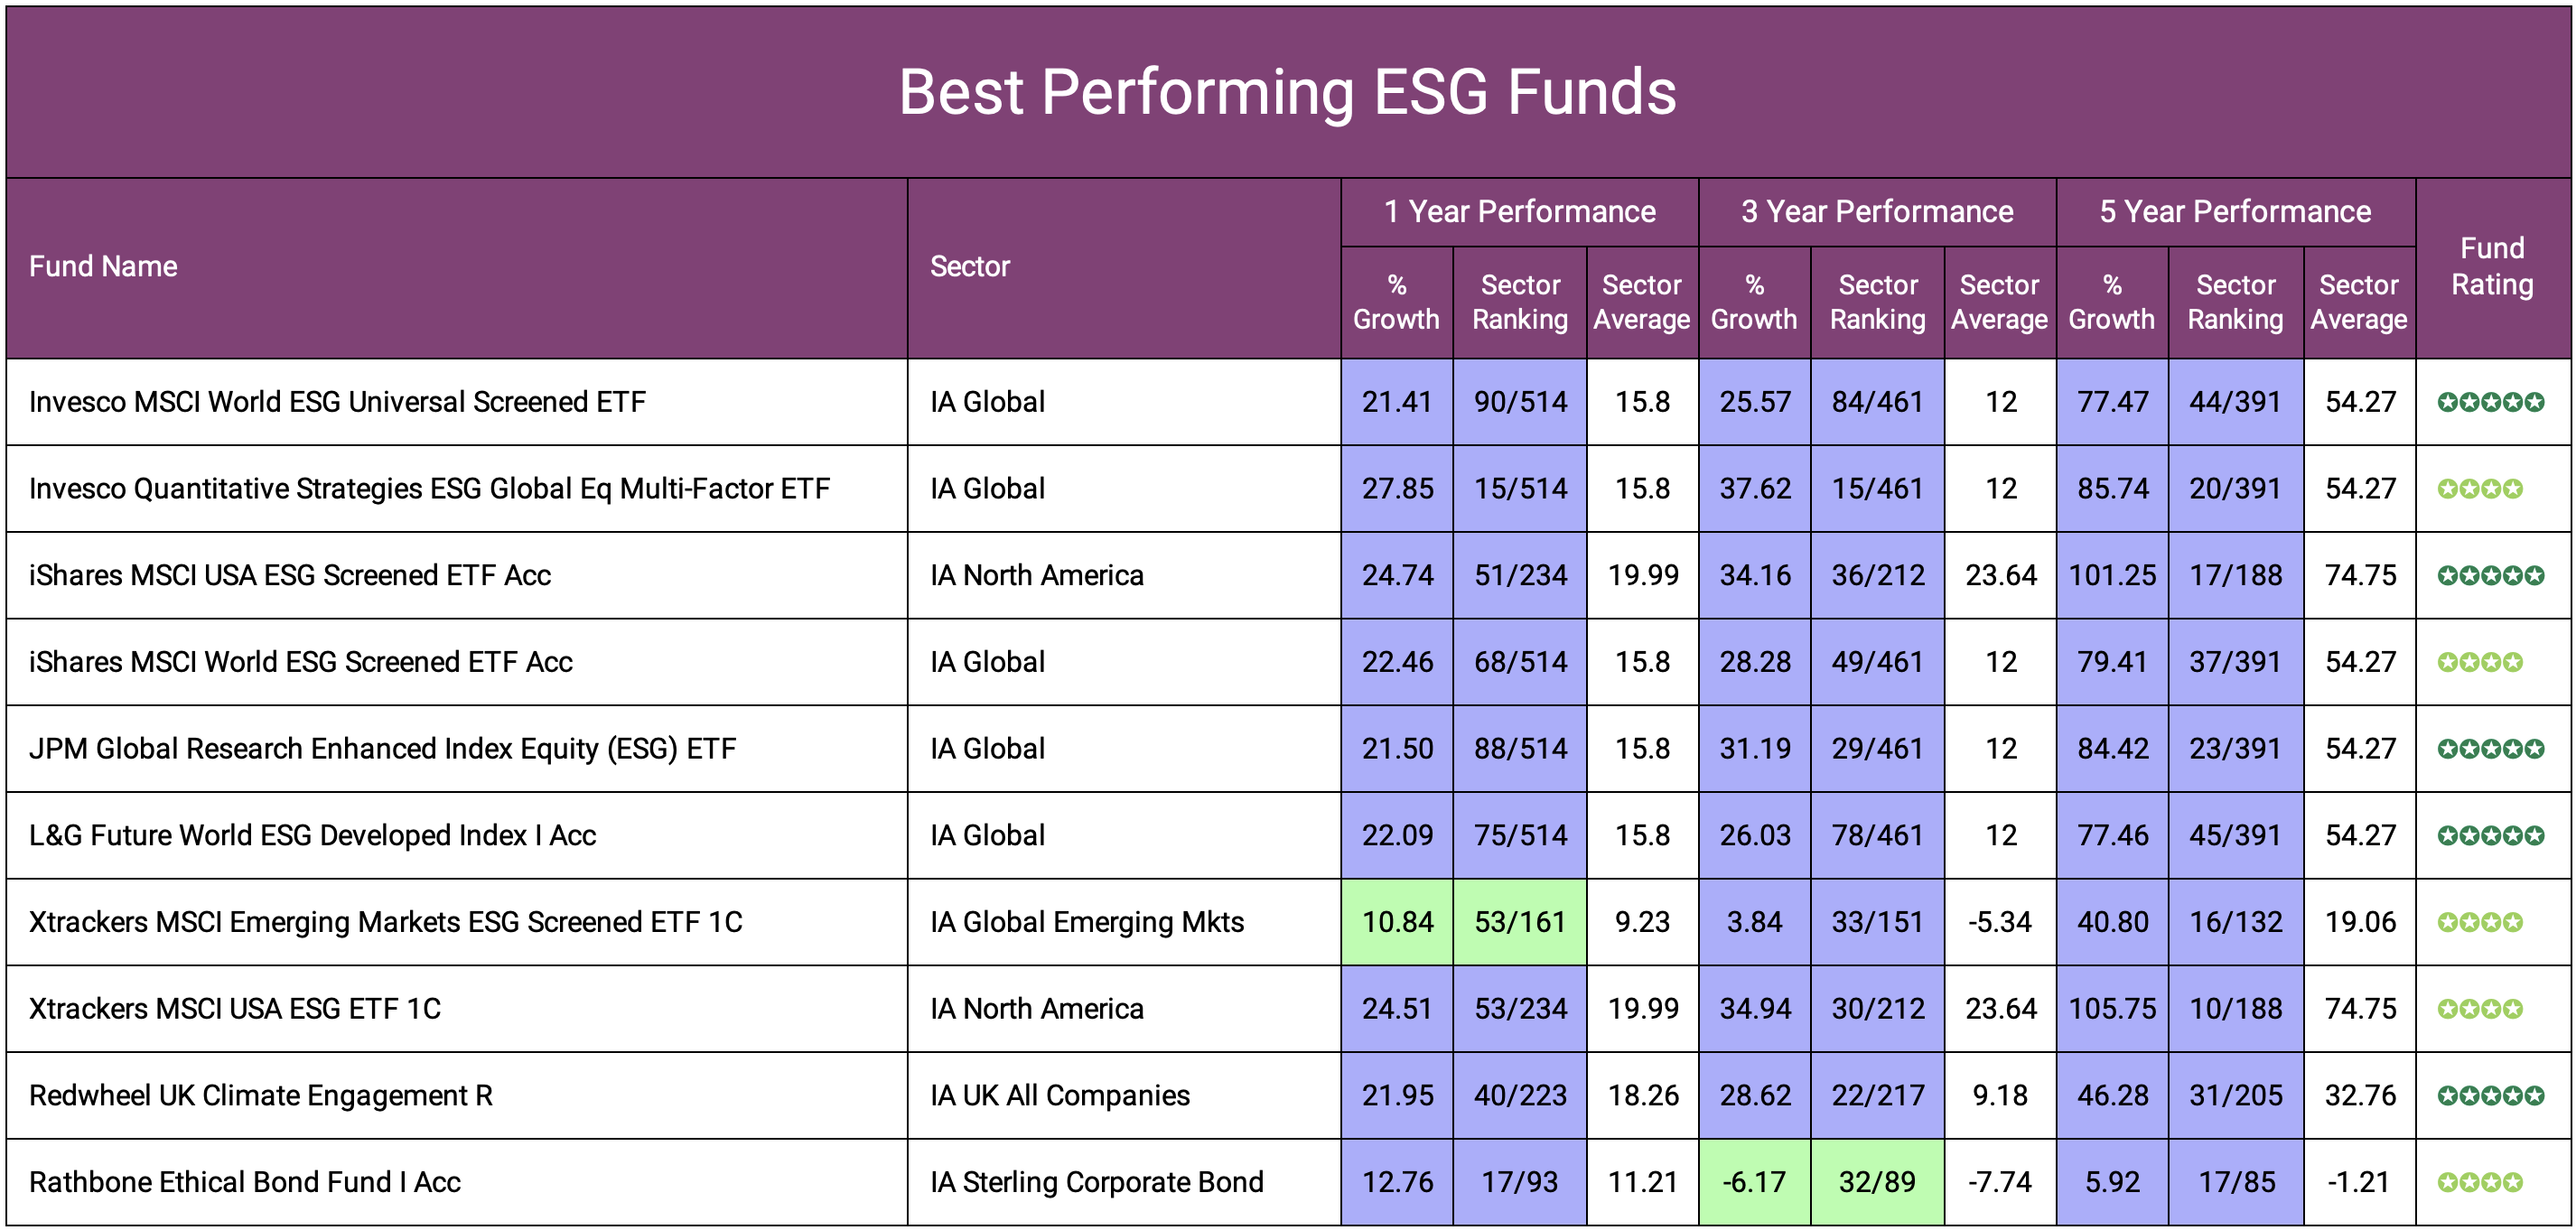Click the five-star icons for JPM Global Research Enhanced
This screenshot has width=2576, height=1230.
(x=2493, y=748)
